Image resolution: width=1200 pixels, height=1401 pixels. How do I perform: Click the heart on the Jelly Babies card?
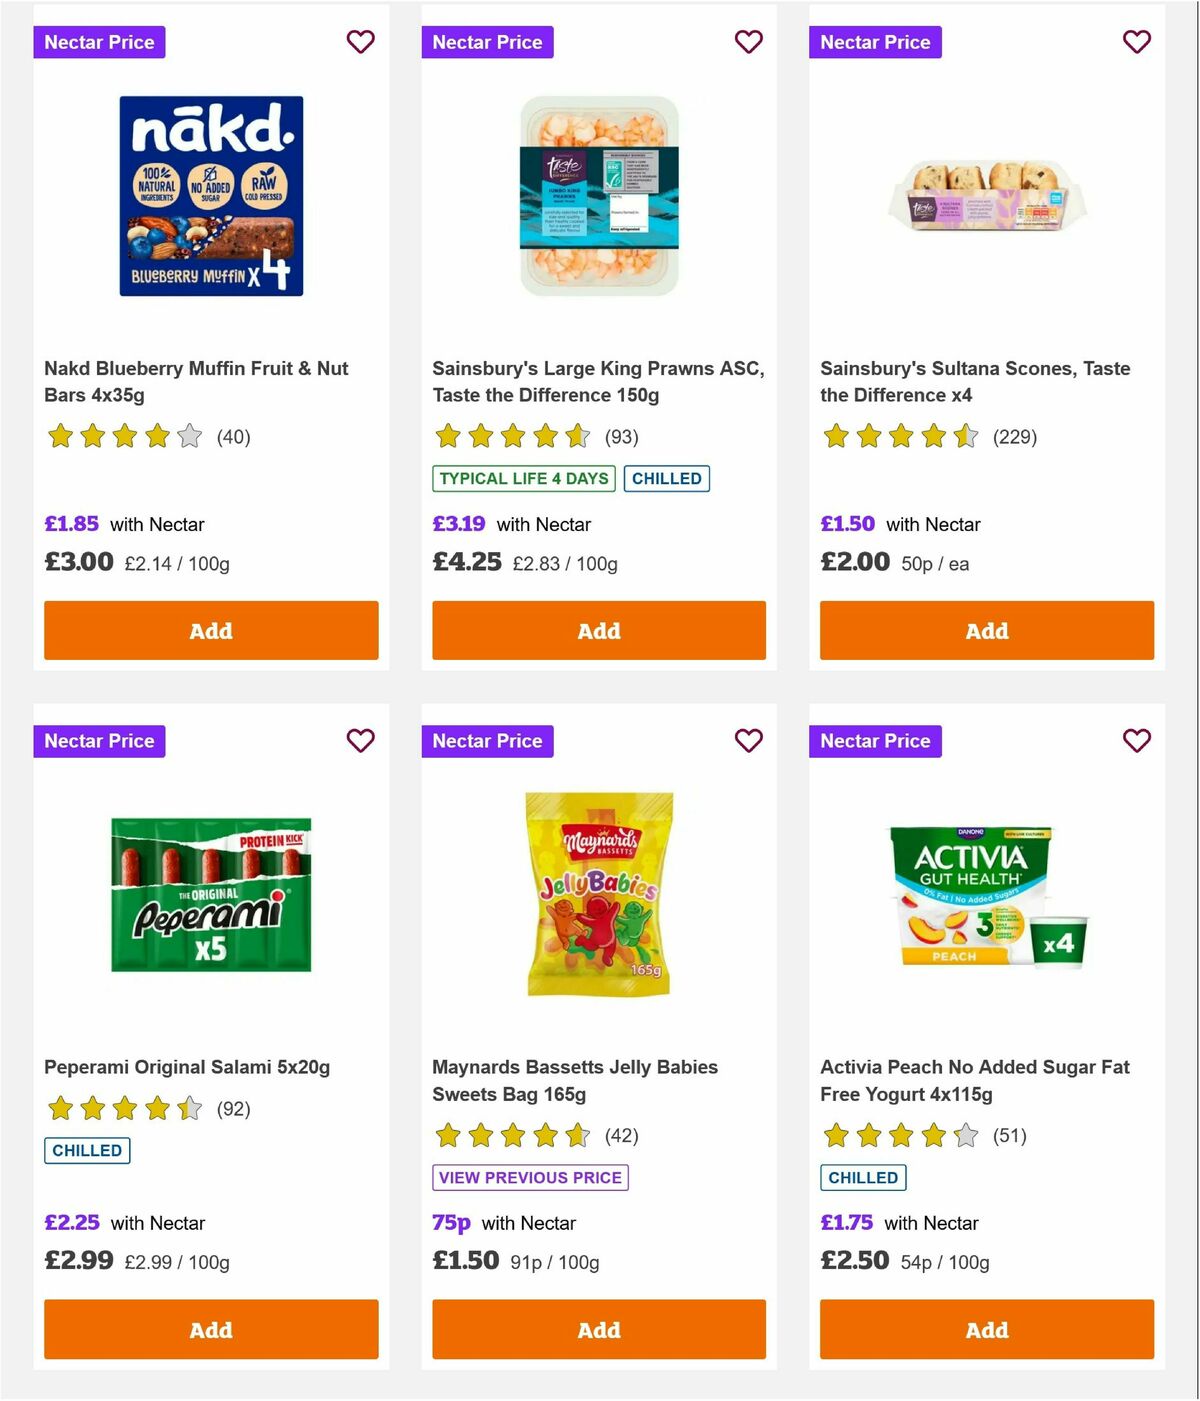(748, 741)
